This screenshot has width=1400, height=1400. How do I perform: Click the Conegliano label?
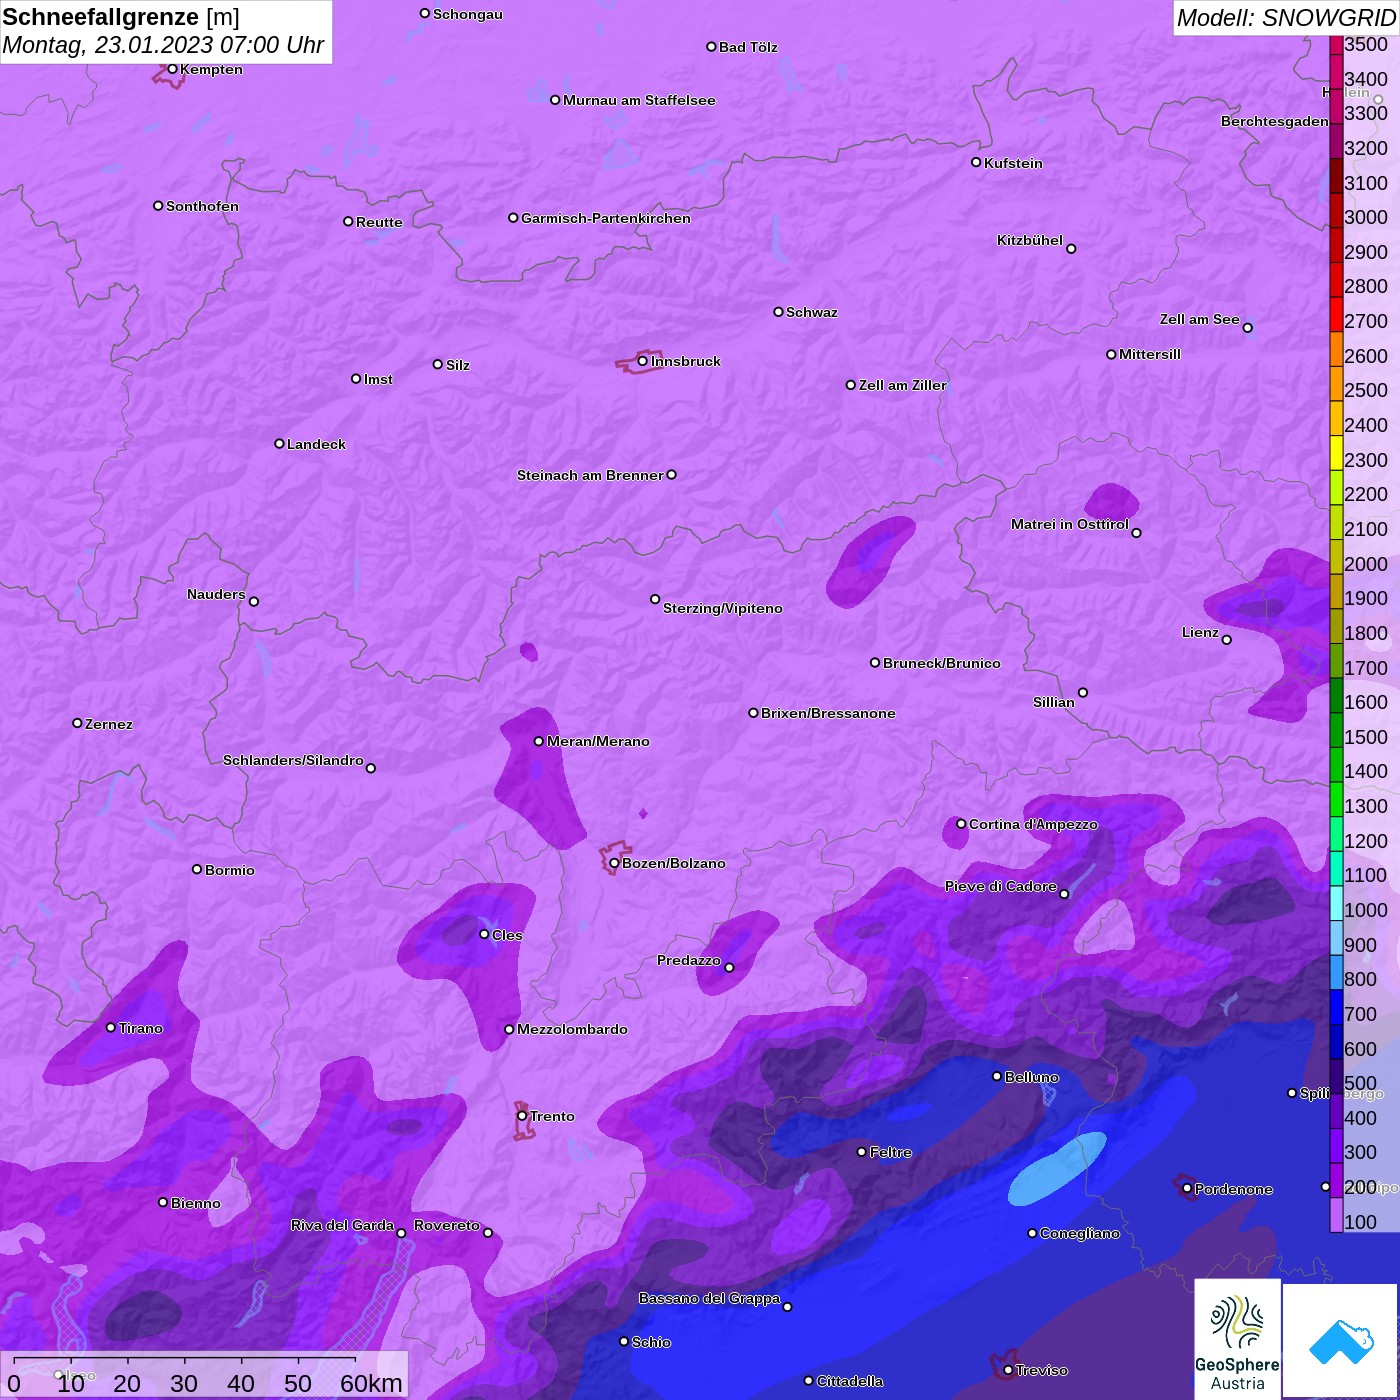[x=1080, y=1233]
